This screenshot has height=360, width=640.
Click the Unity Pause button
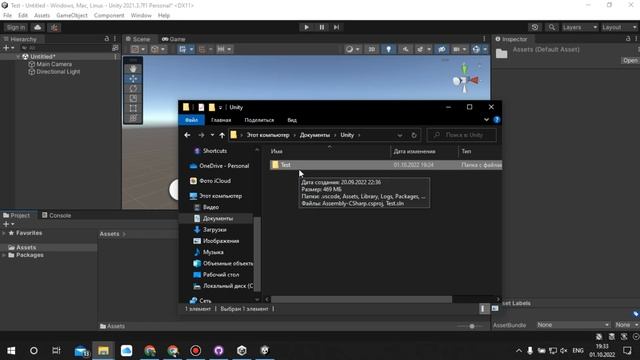(322, 27)
